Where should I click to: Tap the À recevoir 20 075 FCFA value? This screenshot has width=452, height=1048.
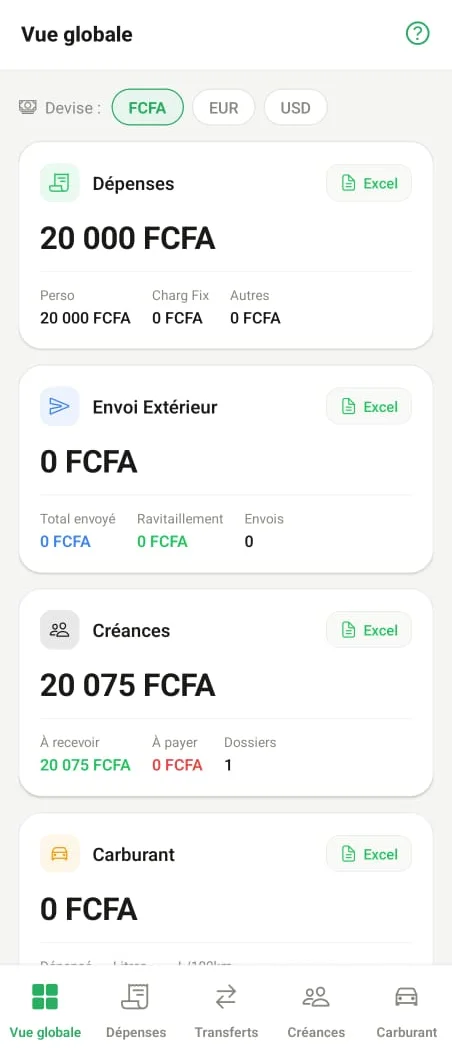[85, 765]
